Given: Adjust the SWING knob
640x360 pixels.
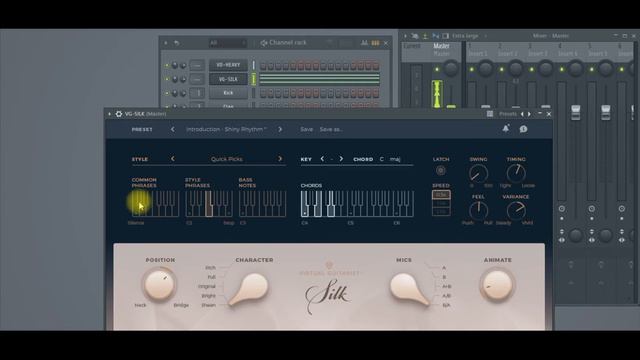Looking at the screenshot, I should tap(478, 173).
